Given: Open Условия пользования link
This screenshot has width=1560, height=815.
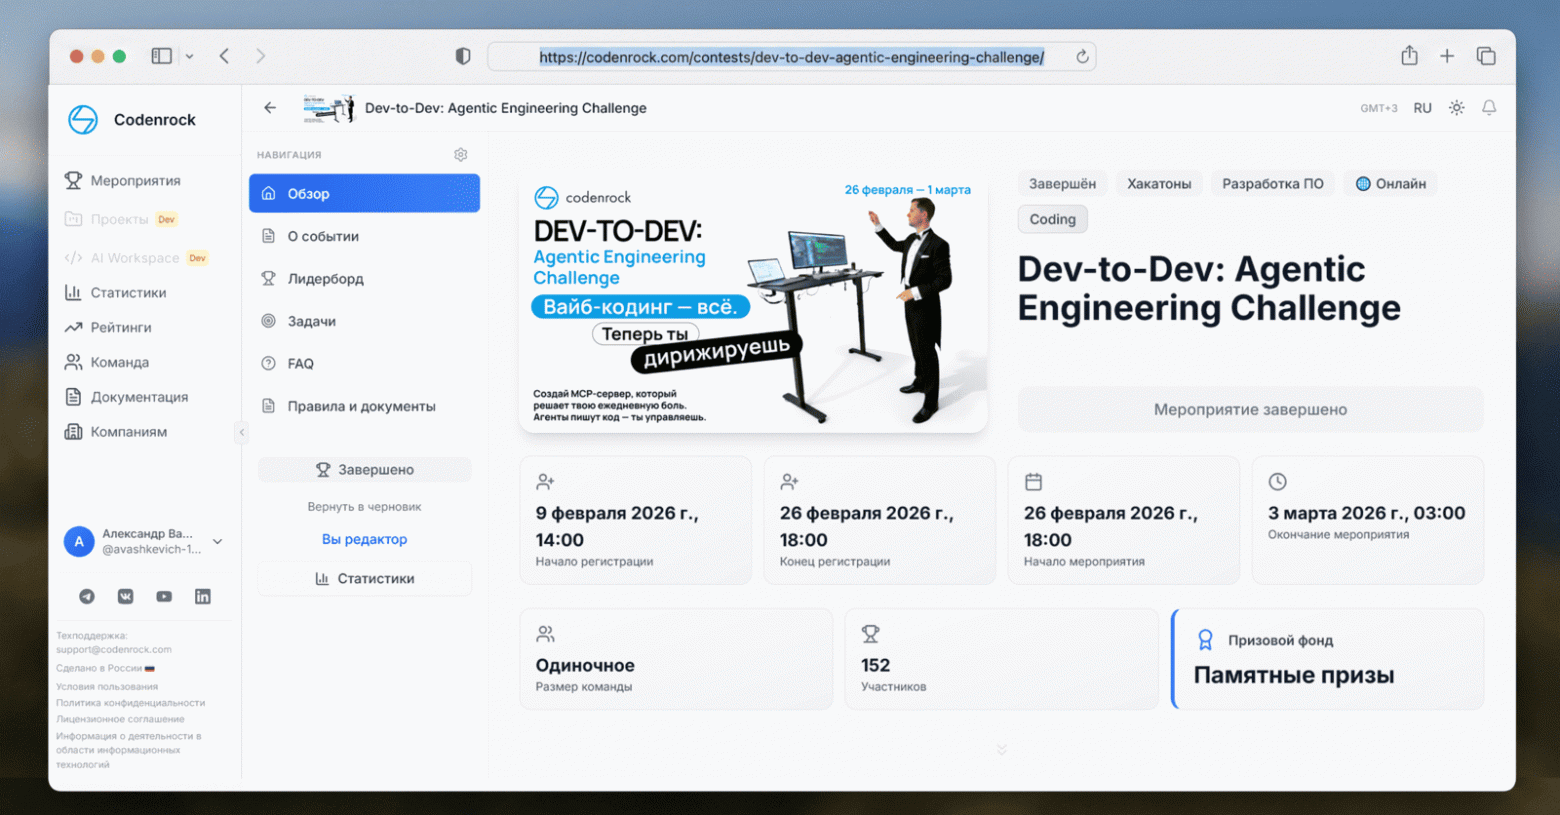Looking at the screenshot, I should [107, 686].
